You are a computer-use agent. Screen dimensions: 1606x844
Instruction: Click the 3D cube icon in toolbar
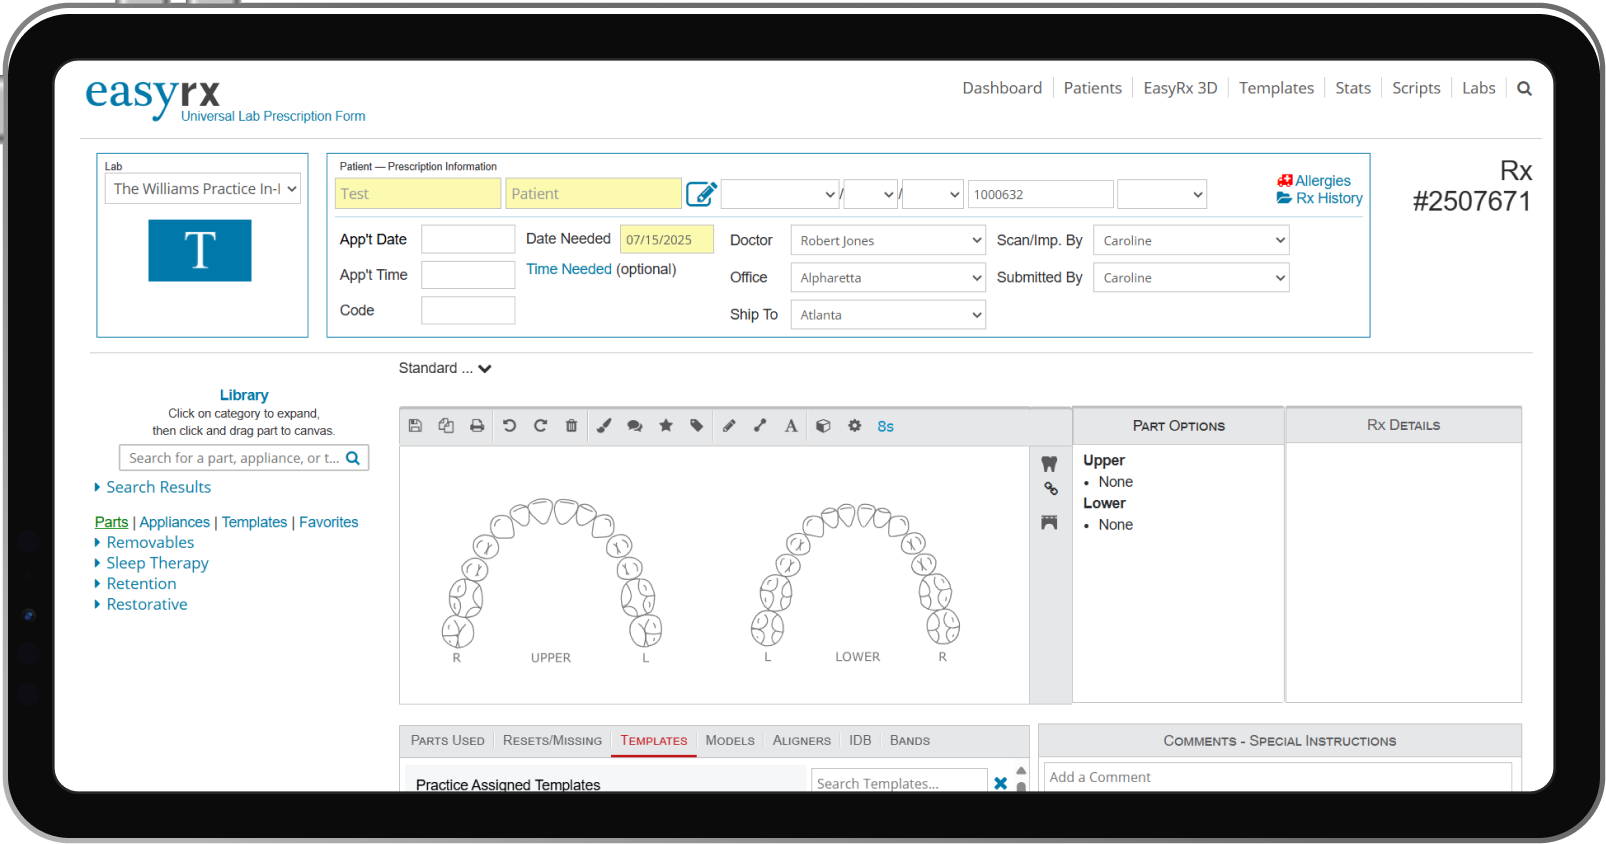tap(823, 426)
